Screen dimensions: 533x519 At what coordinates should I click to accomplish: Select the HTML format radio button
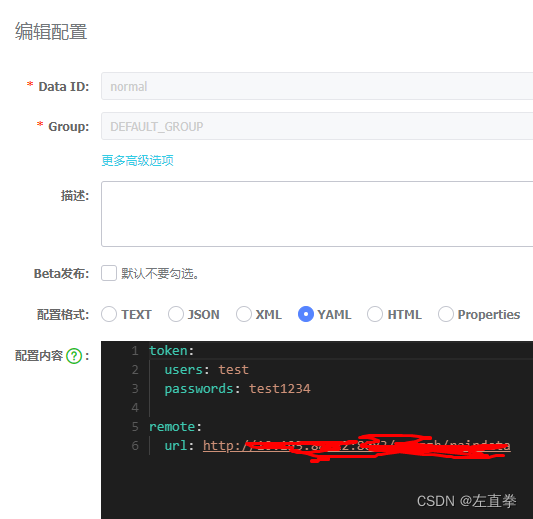pyautogui.click(x=375, y=314)
